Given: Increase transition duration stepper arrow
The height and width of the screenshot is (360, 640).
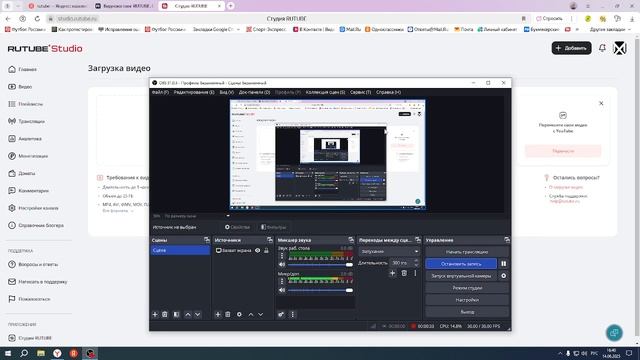Looking at the screenshot, I should (416, 261).
